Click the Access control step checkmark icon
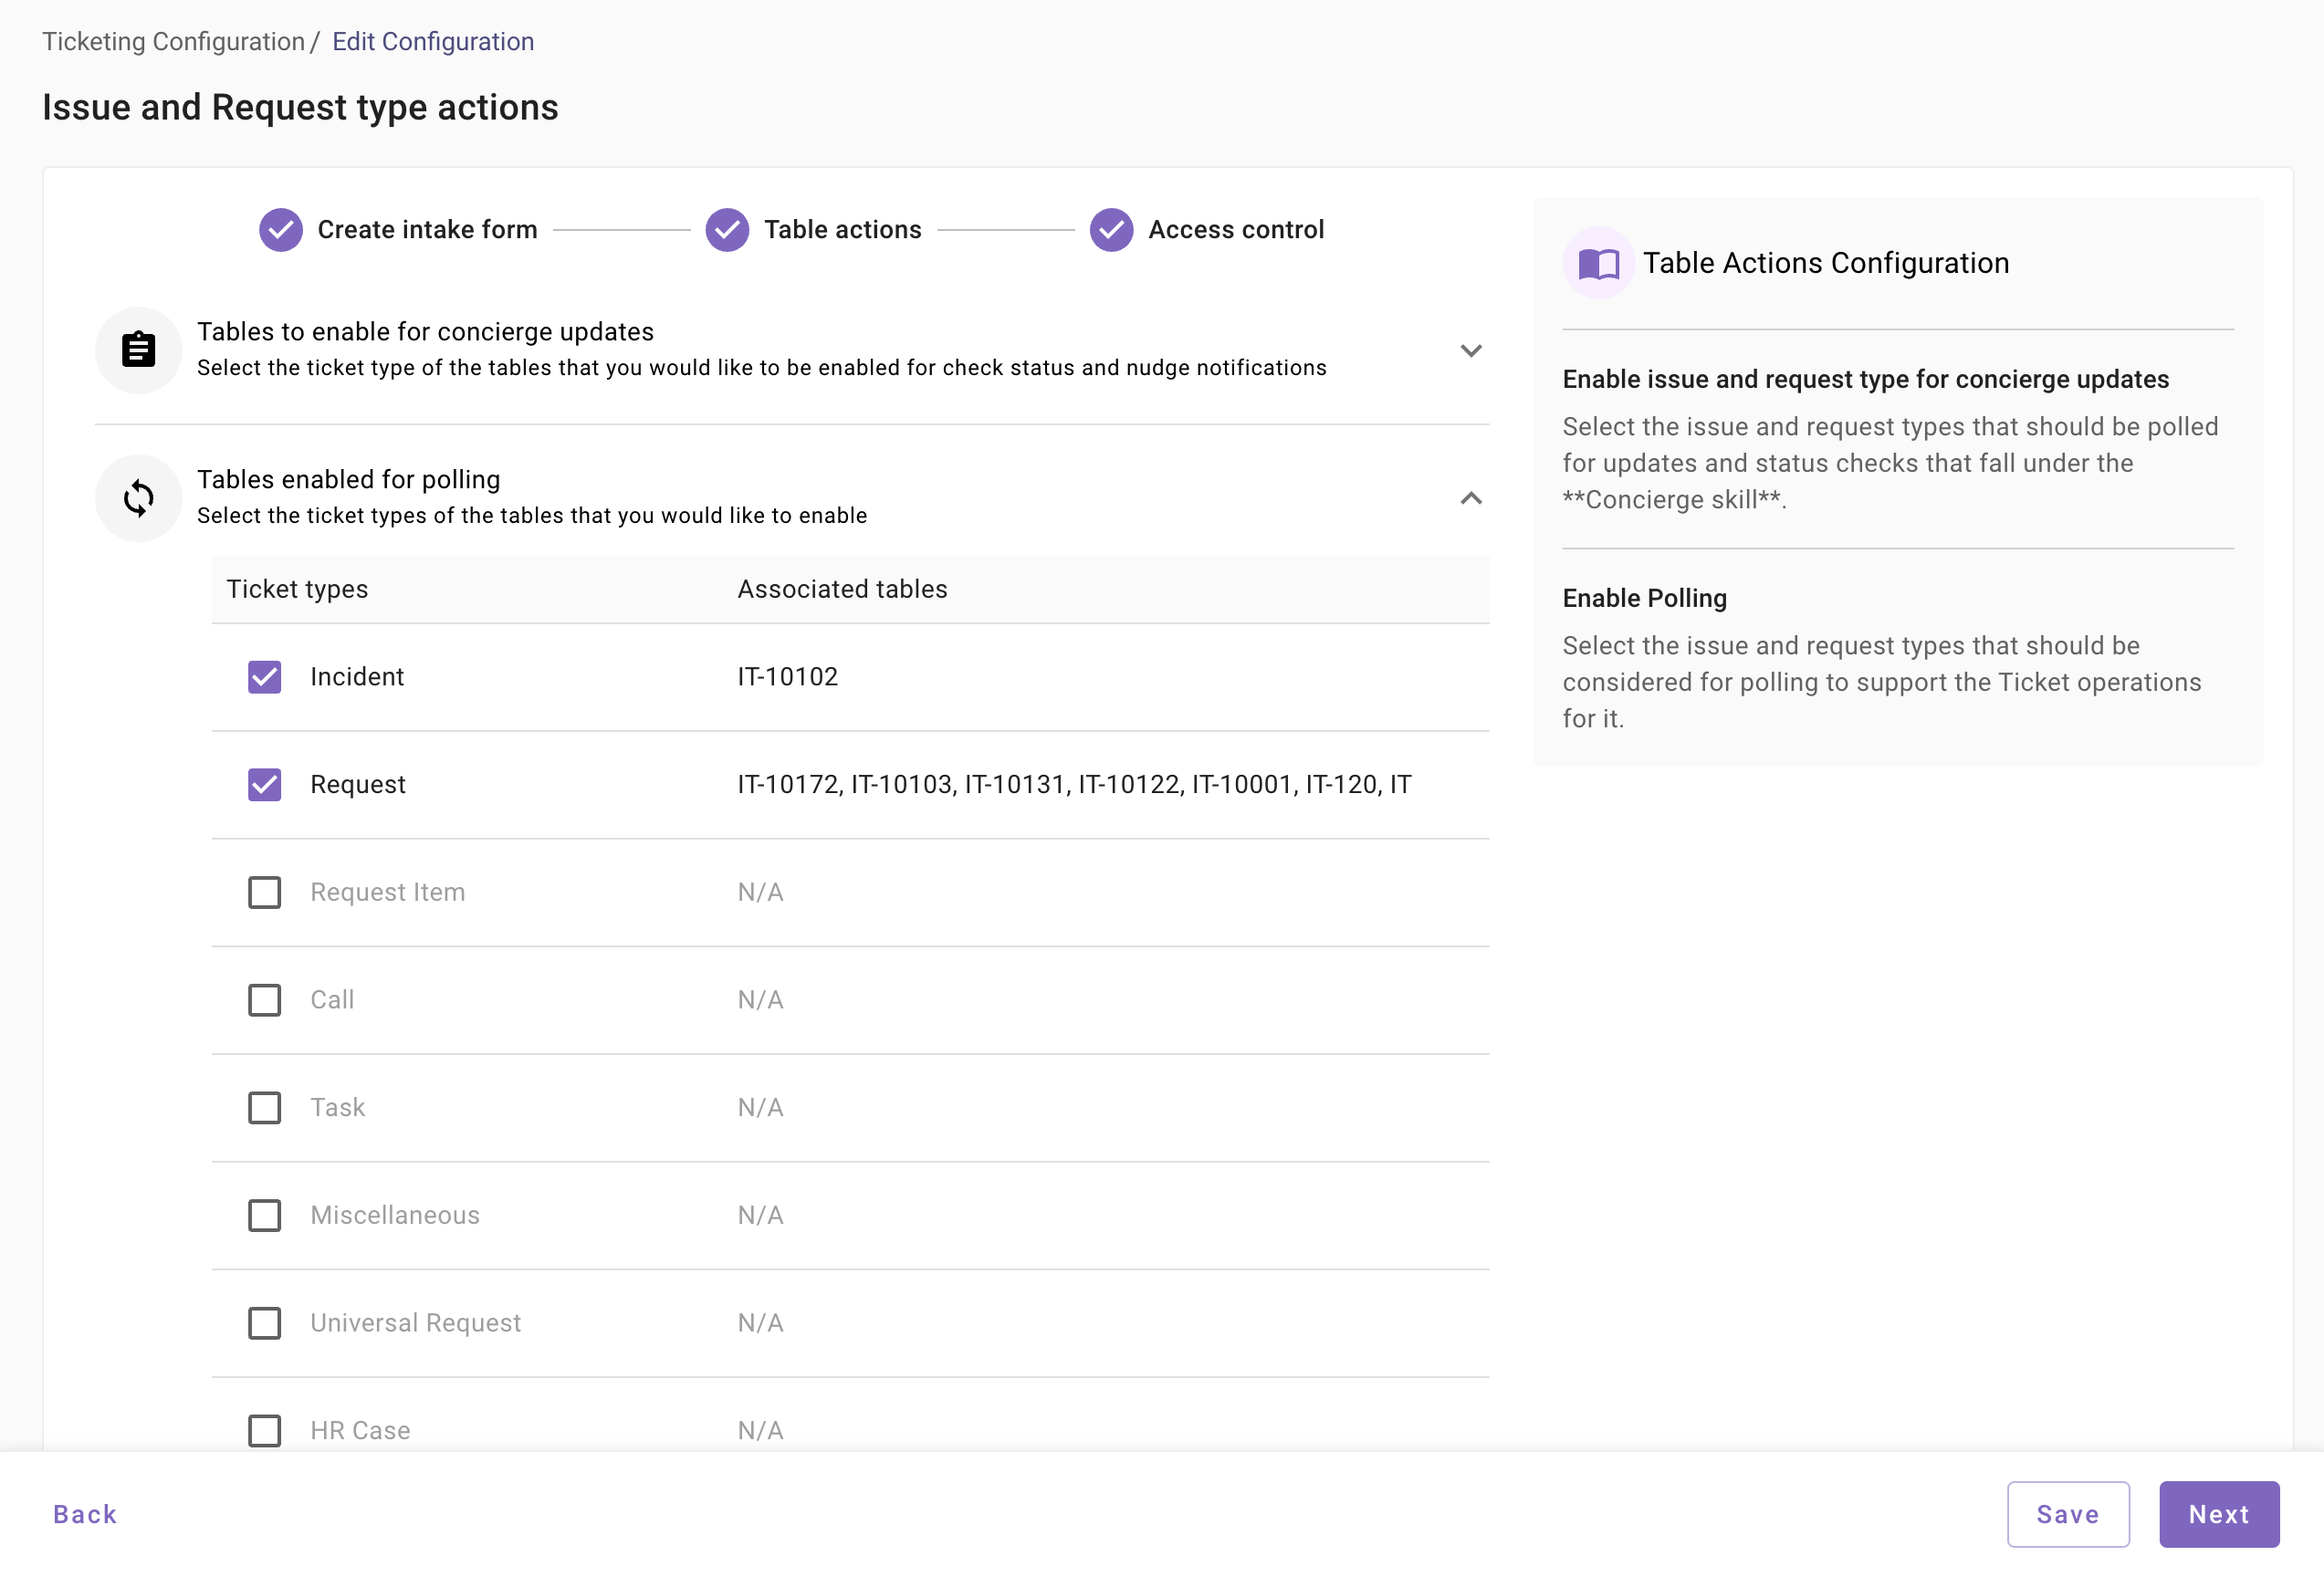This screenshot has width=2324, height=1577. [x=1111, y=230]
